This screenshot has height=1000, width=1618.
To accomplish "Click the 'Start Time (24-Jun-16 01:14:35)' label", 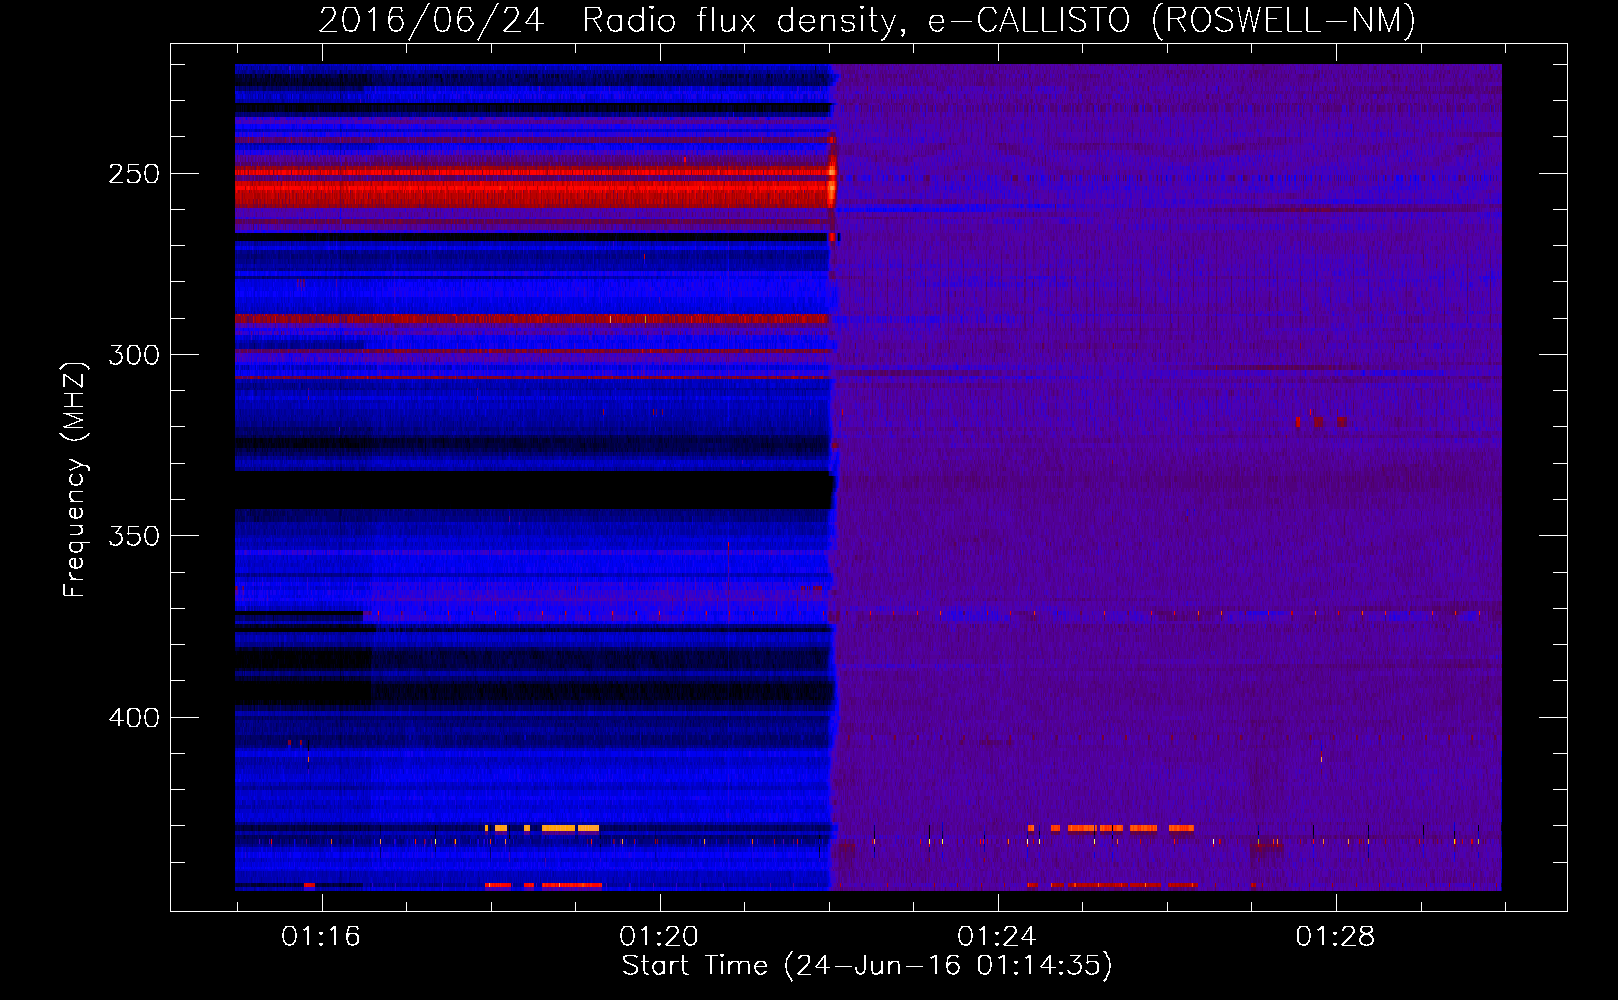I will click(x=867, y=966).
